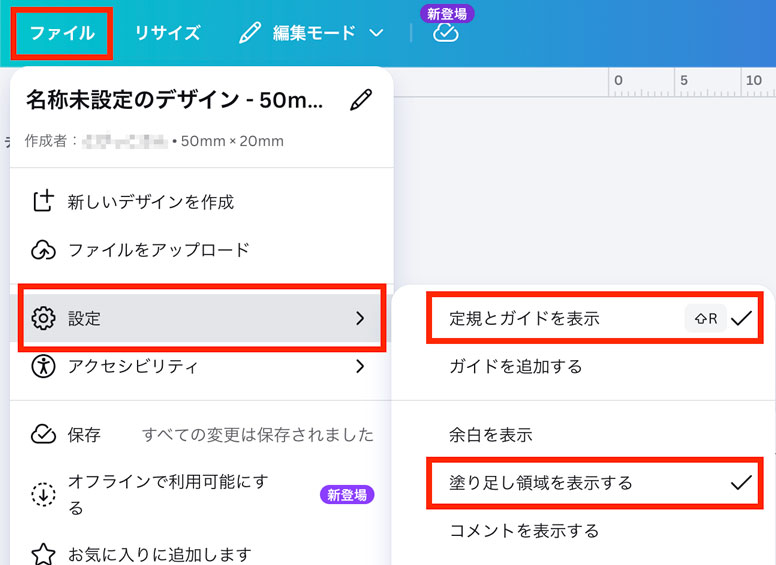Open the ファイル menu

click(62, 33)
